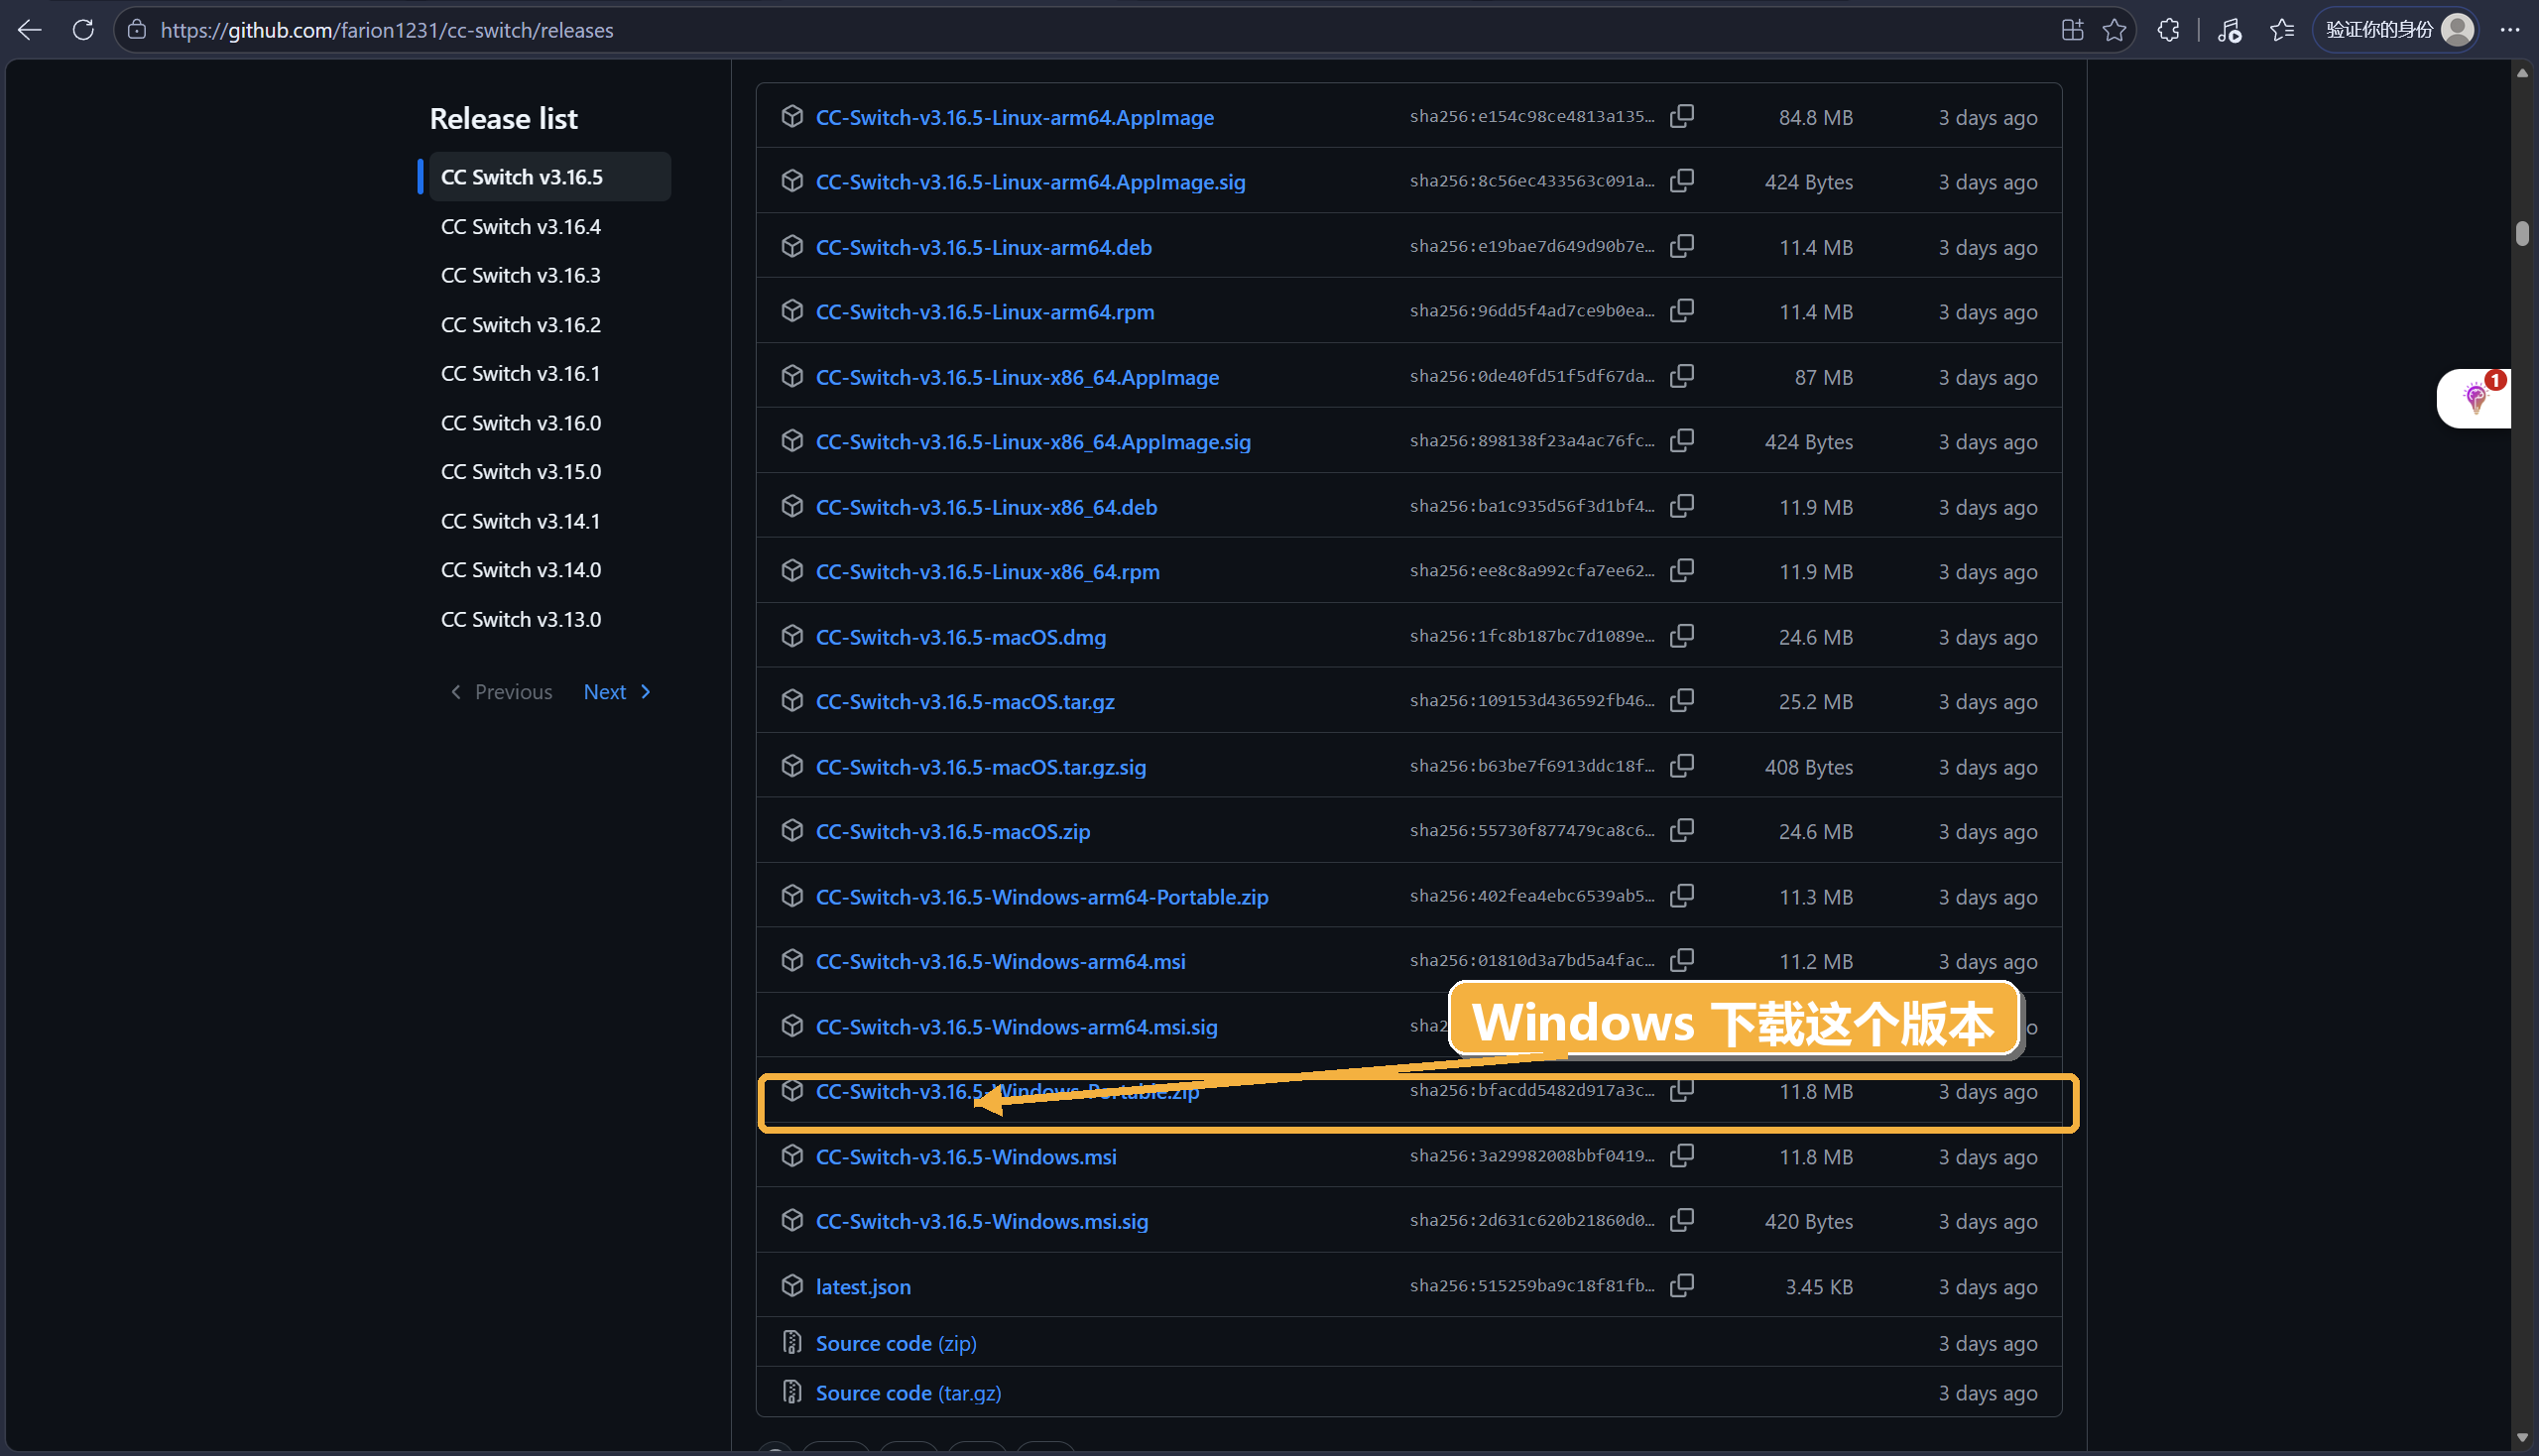This screenshot has width=2539, height=1456.
Task: Click the browser back arrow
Action: (30, 30)
